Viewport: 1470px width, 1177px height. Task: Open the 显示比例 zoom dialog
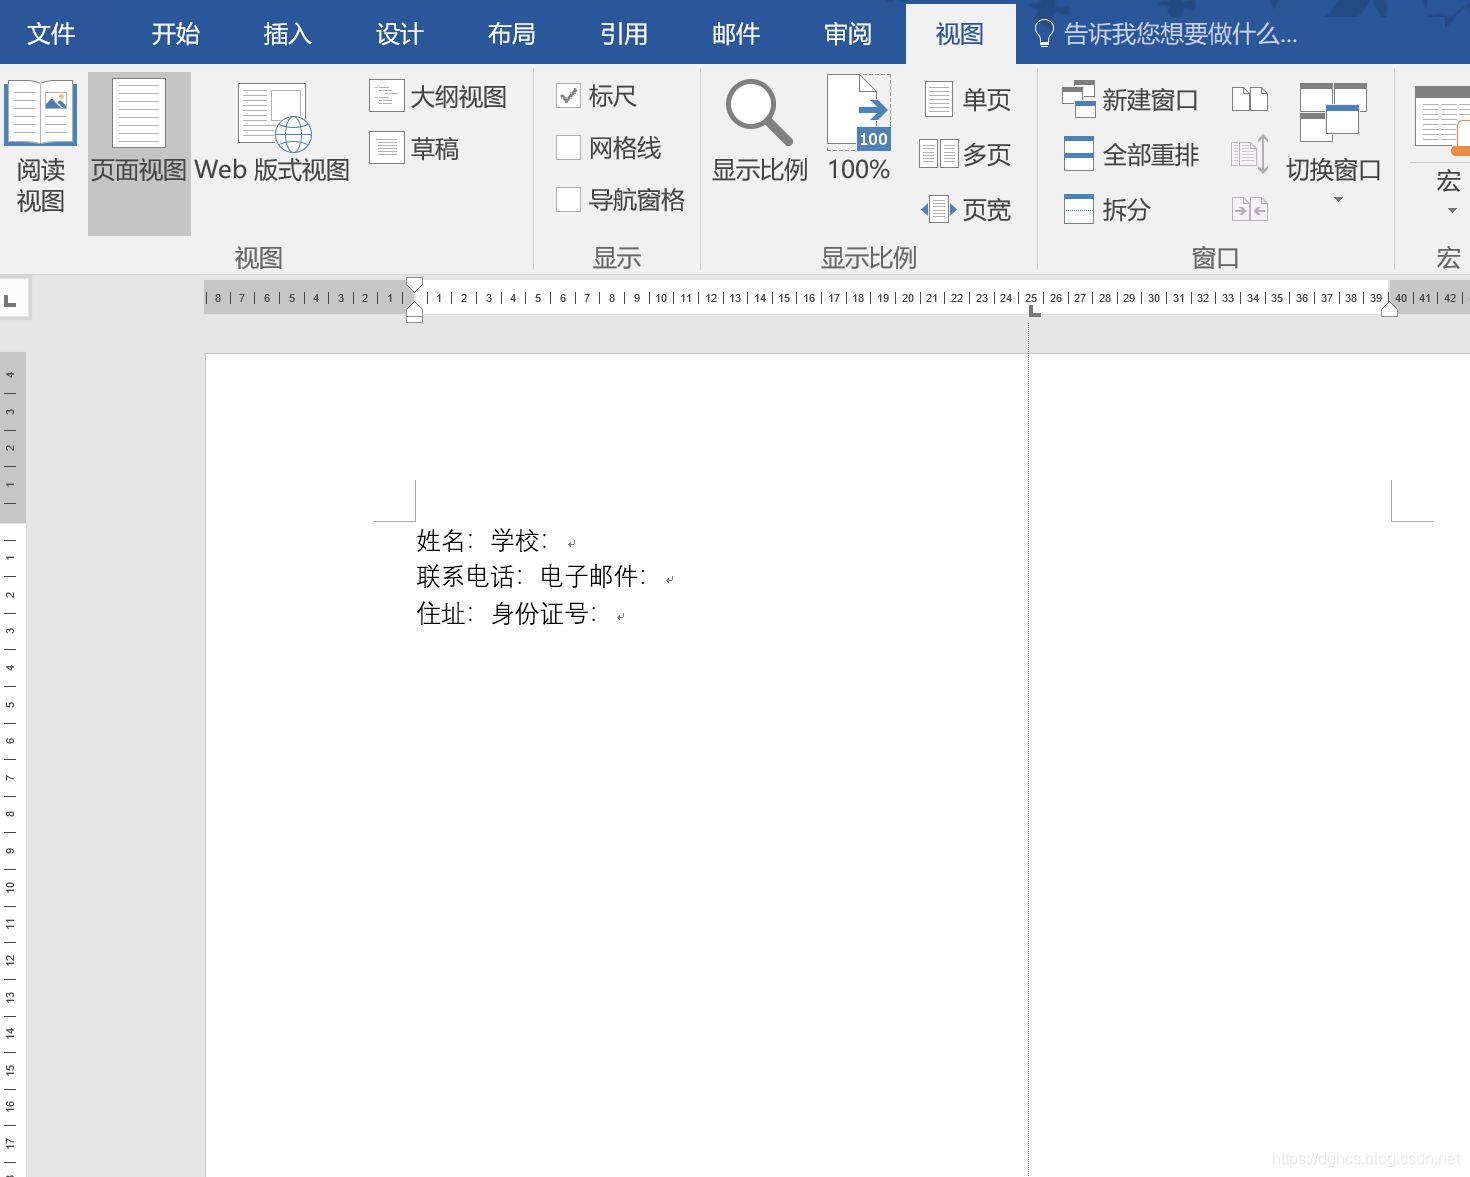coord(758,130)
